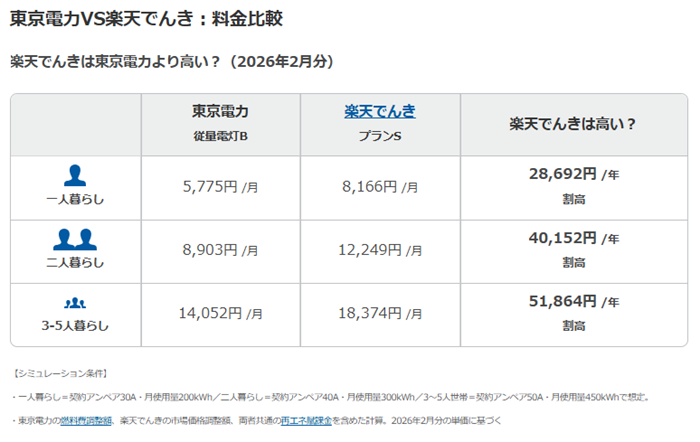The width and height of the screenshot is (700, 442).
Task: Click the 契約アンペア30A usage conditions line
Action: click(x=331, y=397)
